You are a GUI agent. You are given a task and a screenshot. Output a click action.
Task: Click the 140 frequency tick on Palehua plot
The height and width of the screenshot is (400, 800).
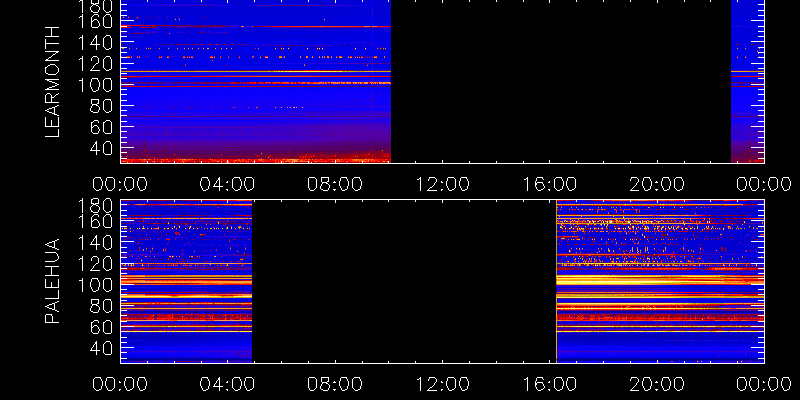(97, 243)
